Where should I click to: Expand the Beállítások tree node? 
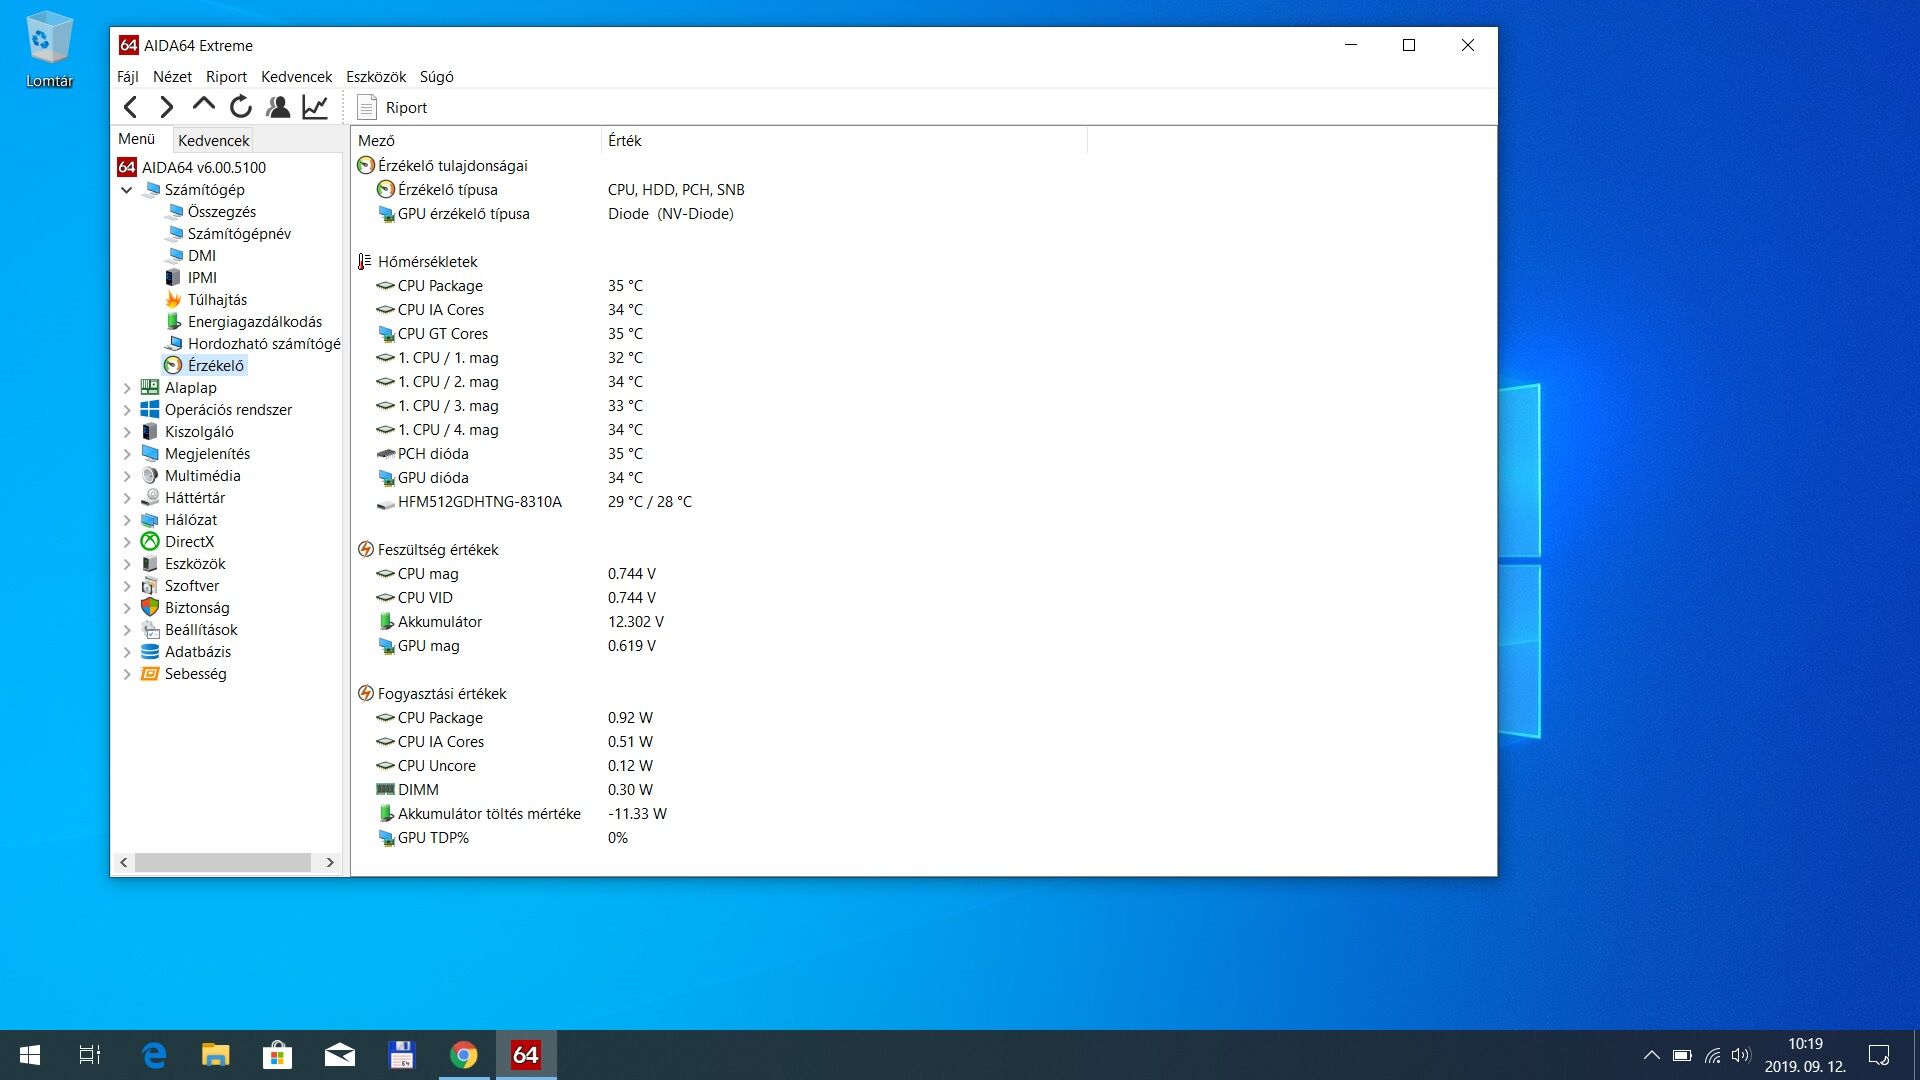click(x=127, y=630)
